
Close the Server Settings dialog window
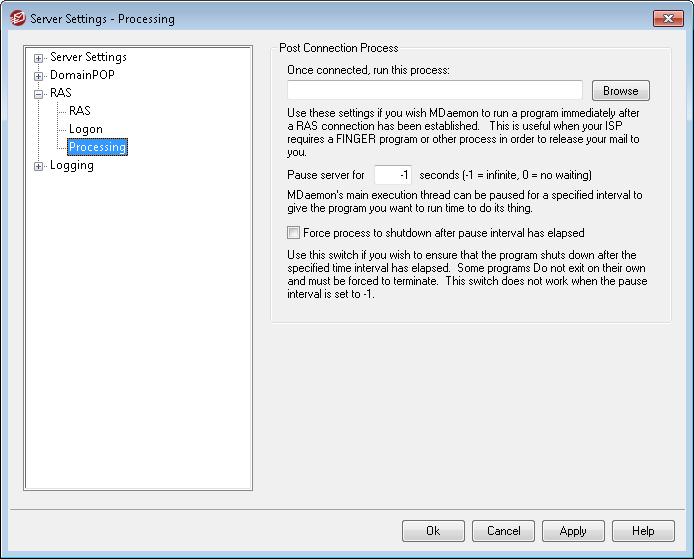click(667, 18)
